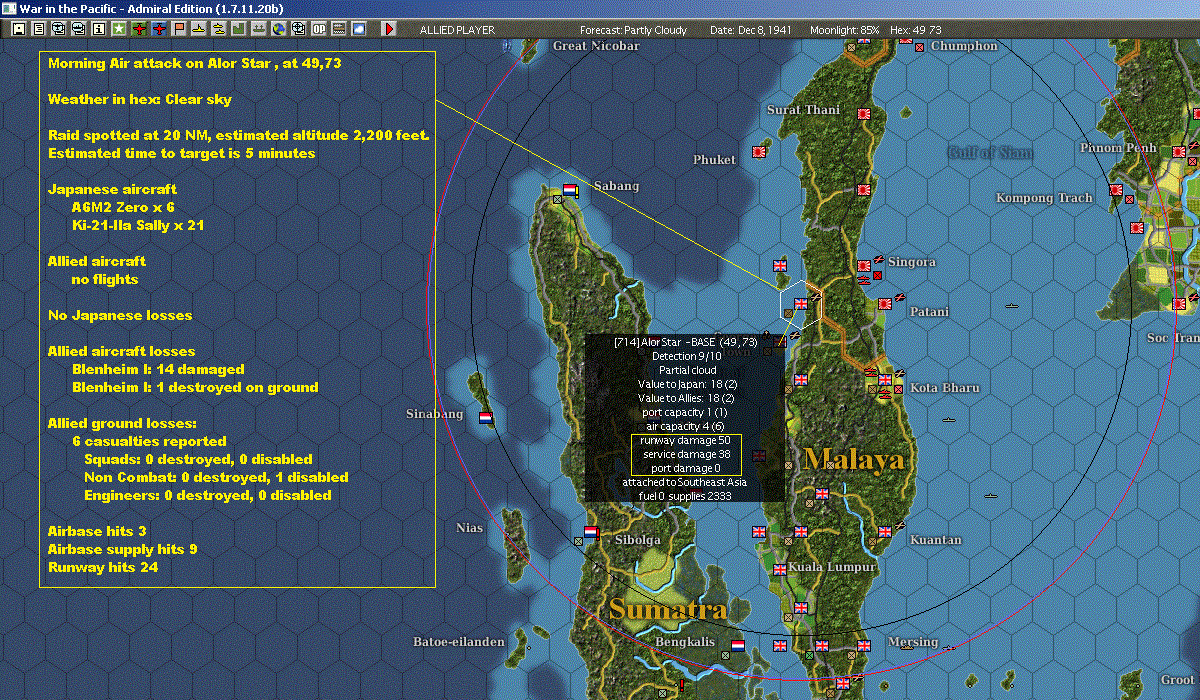Select the Dutch flag at Sabang
1200x700 pixels.
tap(571, 190)
